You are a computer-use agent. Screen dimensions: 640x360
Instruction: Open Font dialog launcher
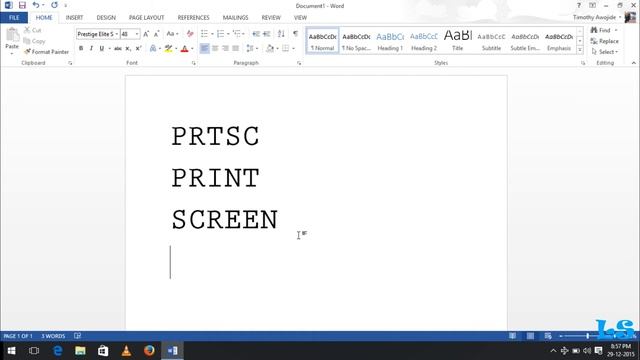(193, 63)
